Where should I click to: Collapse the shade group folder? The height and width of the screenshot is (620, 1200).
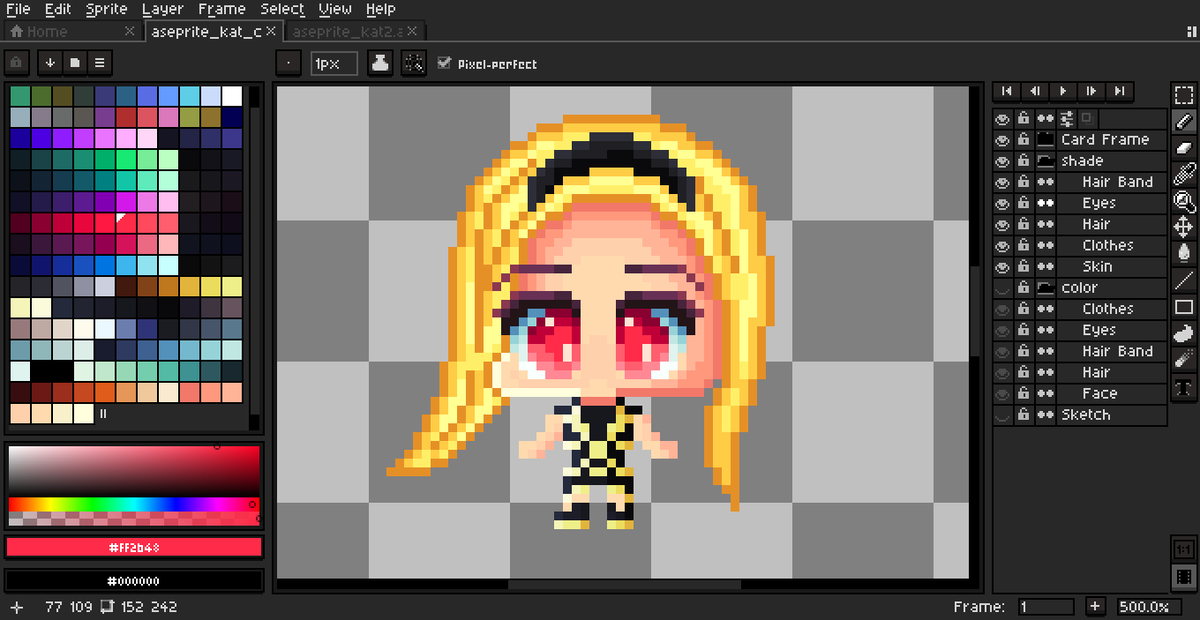coord(1045,161)
